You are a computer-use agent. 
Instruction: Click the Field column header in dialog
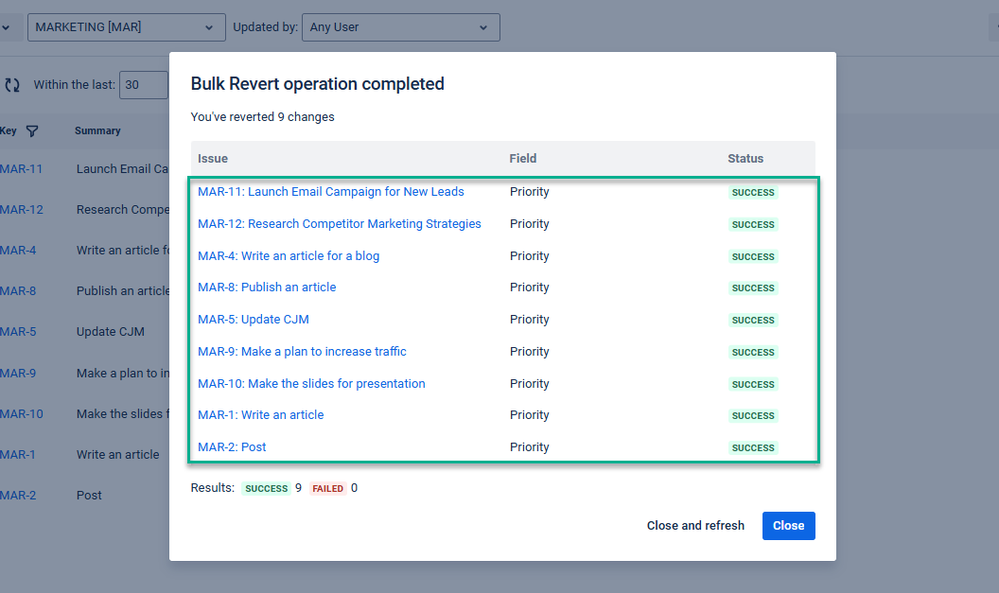(x=522, y=159)
